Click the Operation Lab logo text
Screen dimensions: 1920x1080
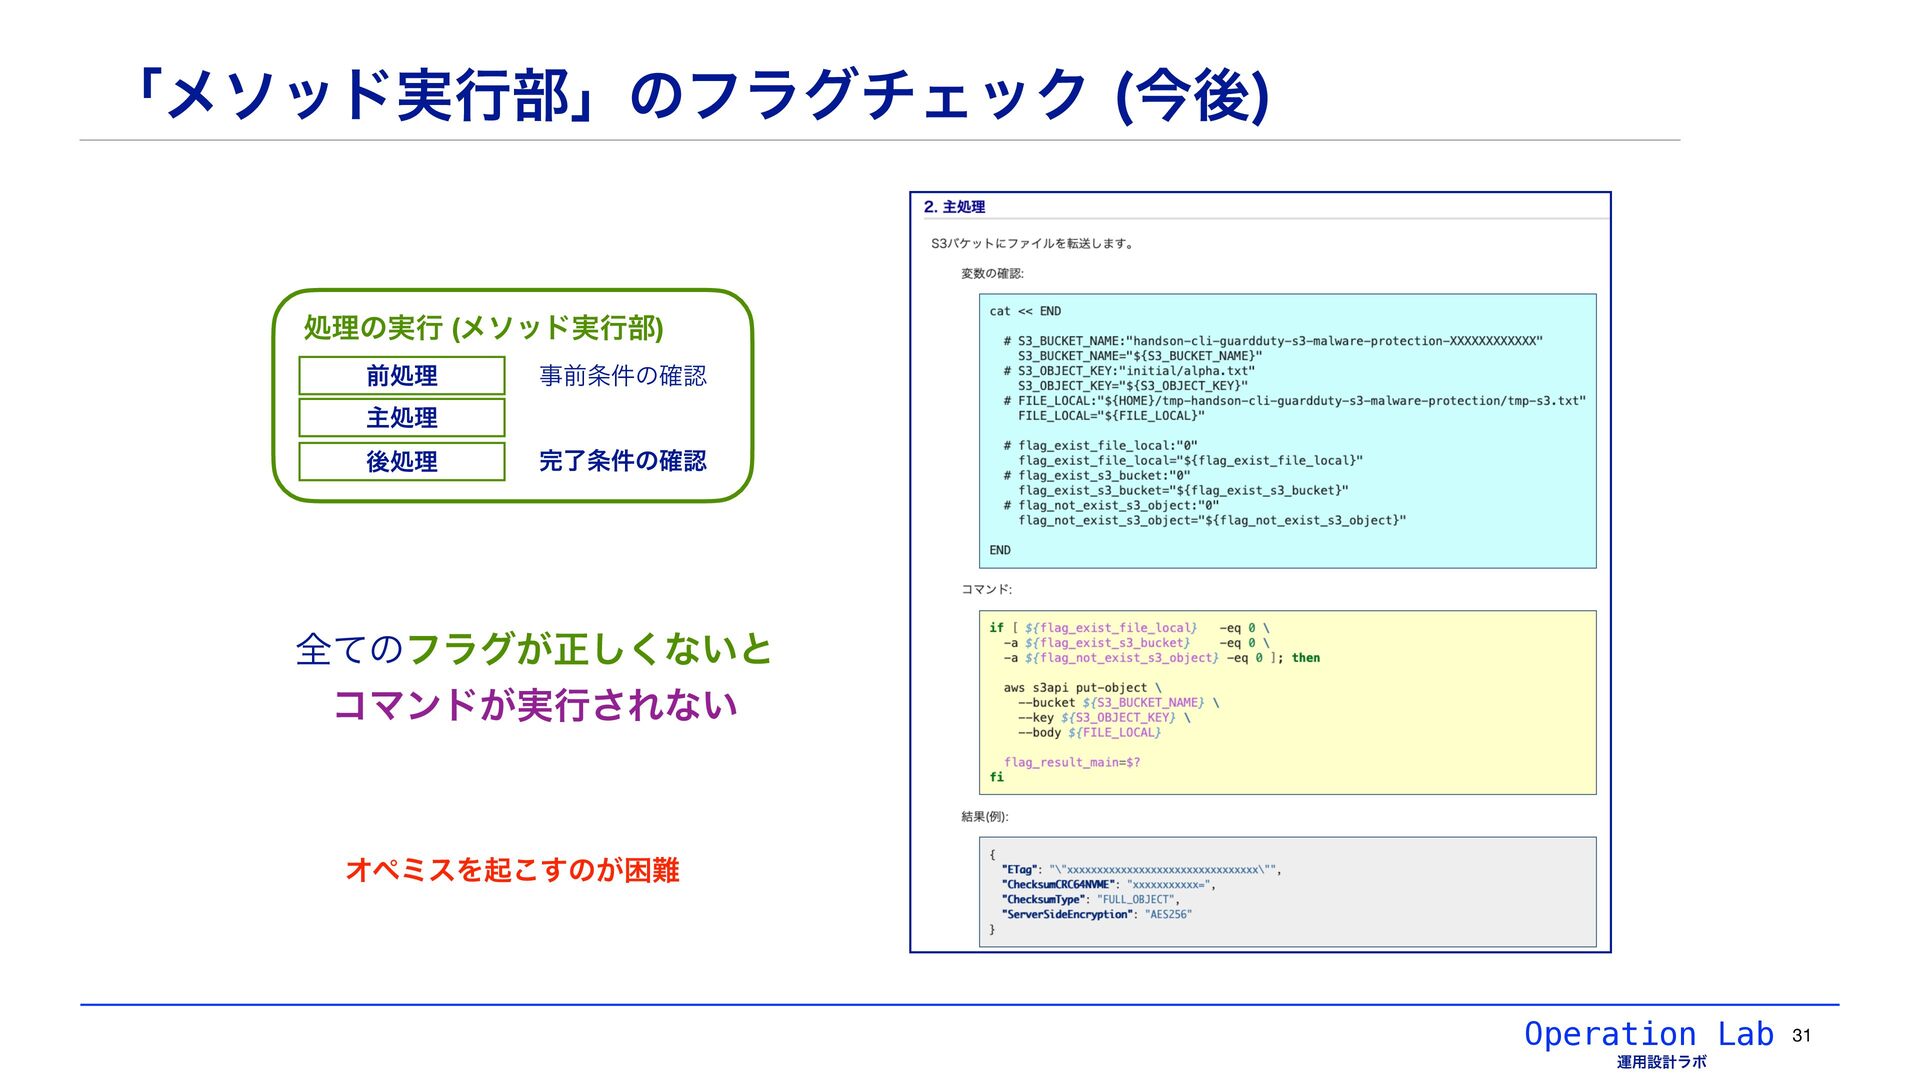1648,1034
